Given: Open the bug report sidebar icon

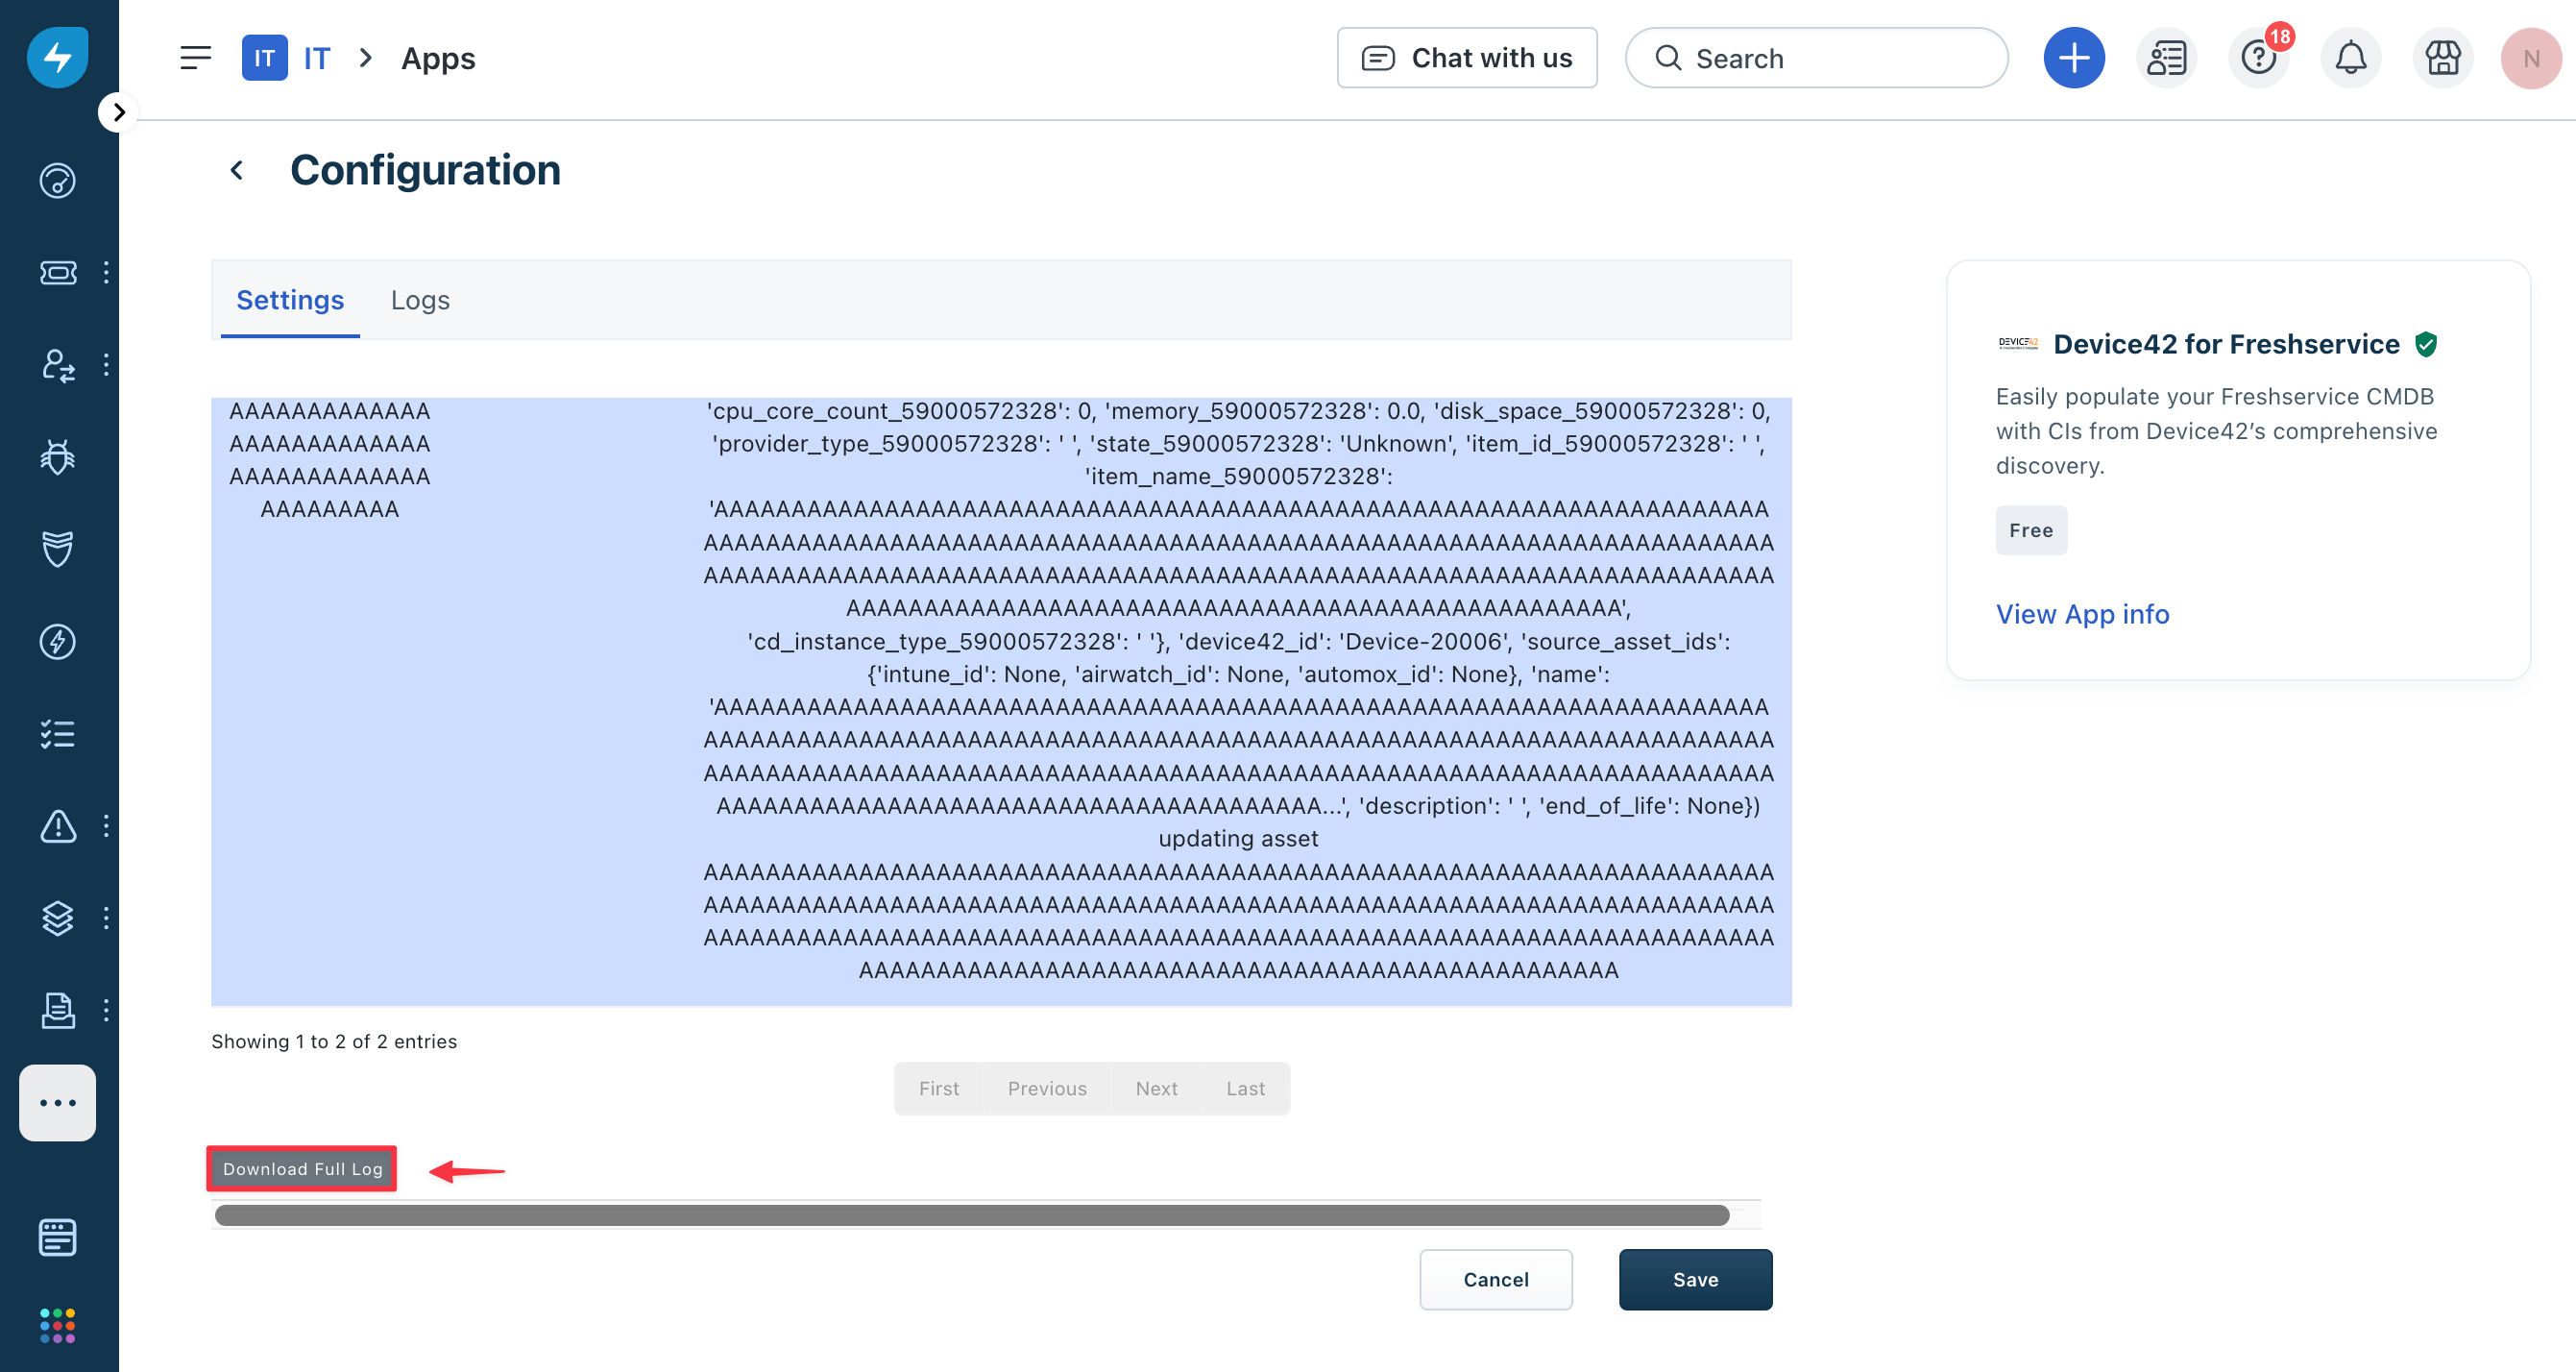Looking at the screenshot, I should pyautogui.click(x=57, y=457).
